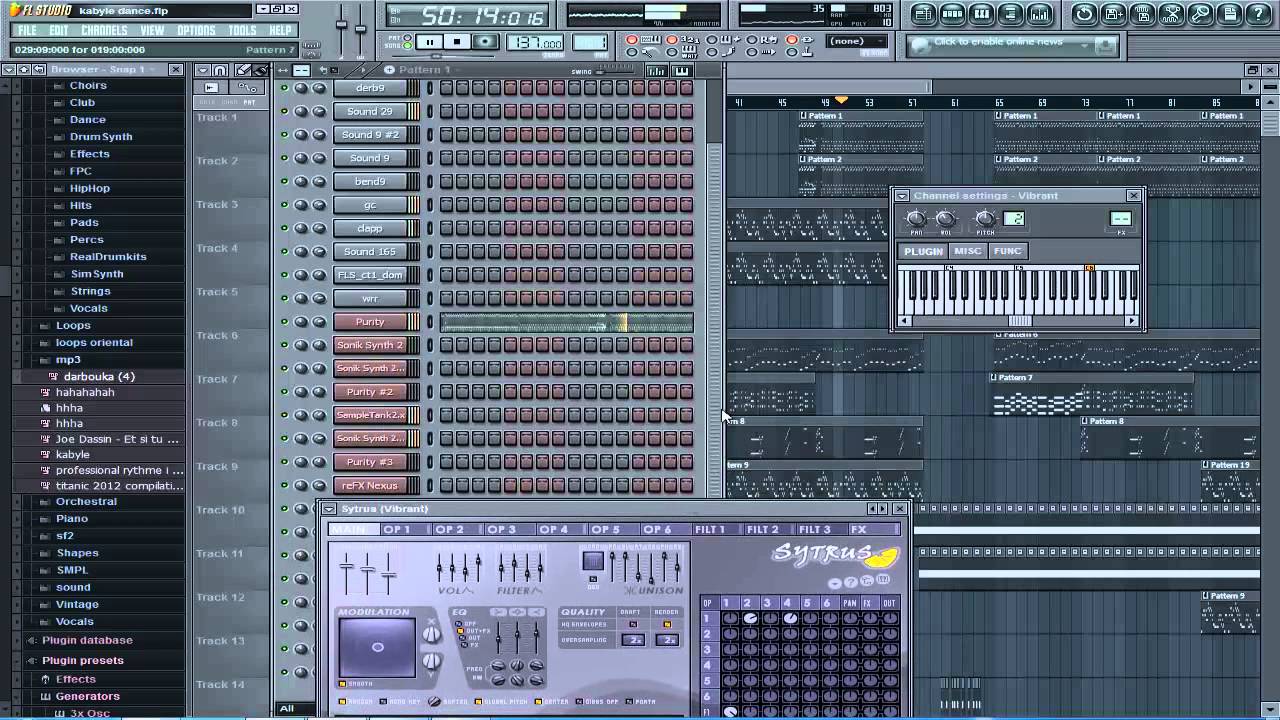Image resolution: width=1280 pixels, height=720 pixels.
Task: Click the Record button in transport
Action: 485,42
